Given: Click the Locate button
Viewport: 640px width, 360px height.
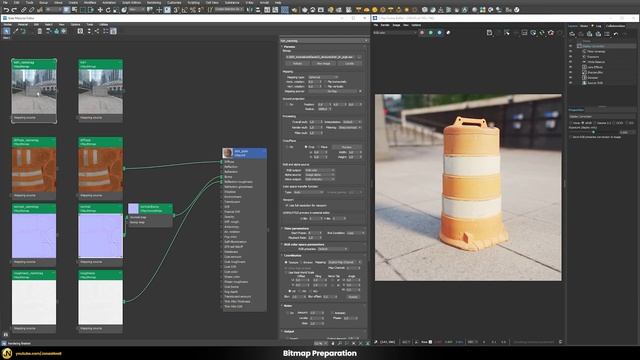Looking at the screenshot, I should (349, 63).
